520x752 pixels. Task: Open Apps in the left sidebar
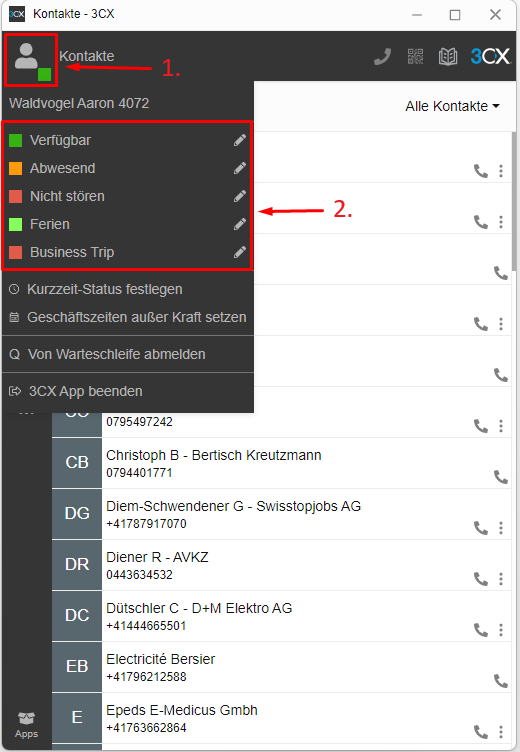tap(26, 725)
